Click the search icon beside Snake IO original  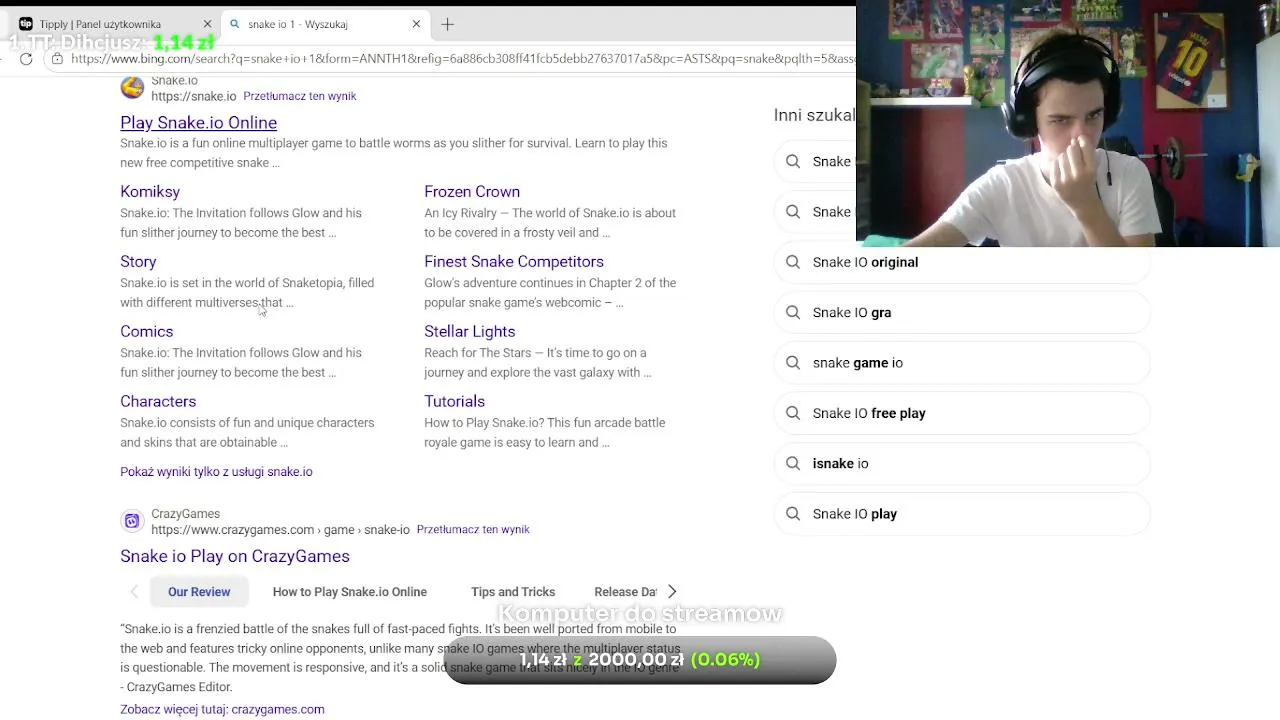coord(793,262)
